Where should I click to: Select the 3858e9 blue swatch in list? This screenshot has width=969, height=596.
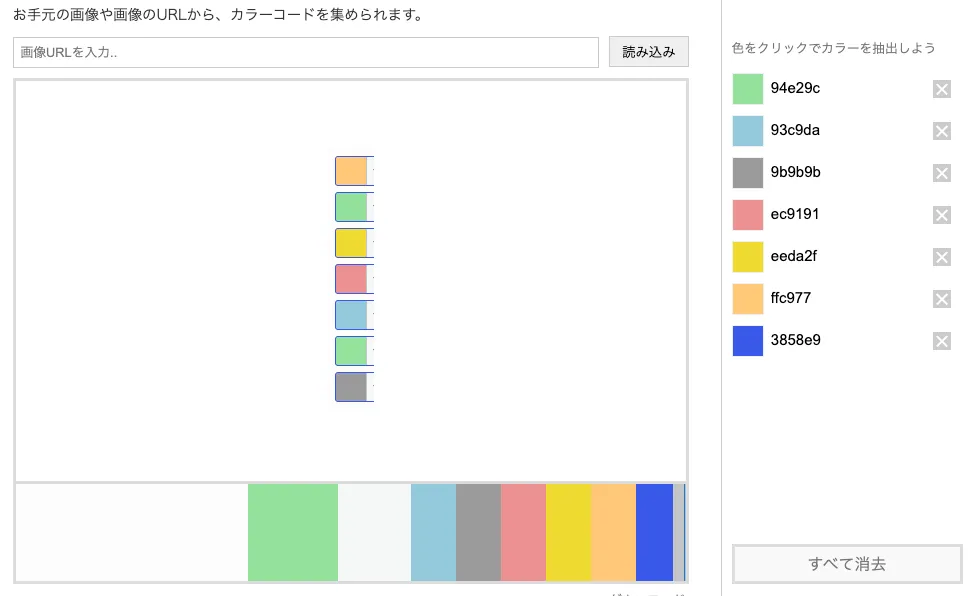click(x=748, y=341)
